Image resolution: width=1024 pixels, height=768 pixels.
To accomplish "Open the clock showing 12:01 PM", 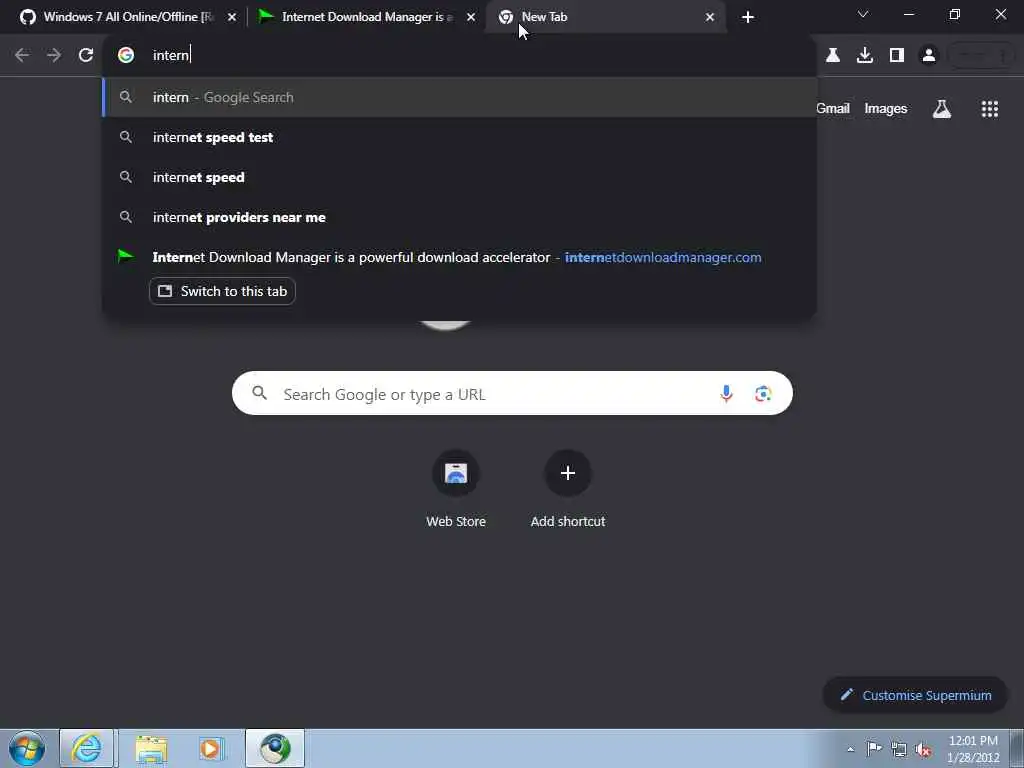I will click(x=973, y=748).
